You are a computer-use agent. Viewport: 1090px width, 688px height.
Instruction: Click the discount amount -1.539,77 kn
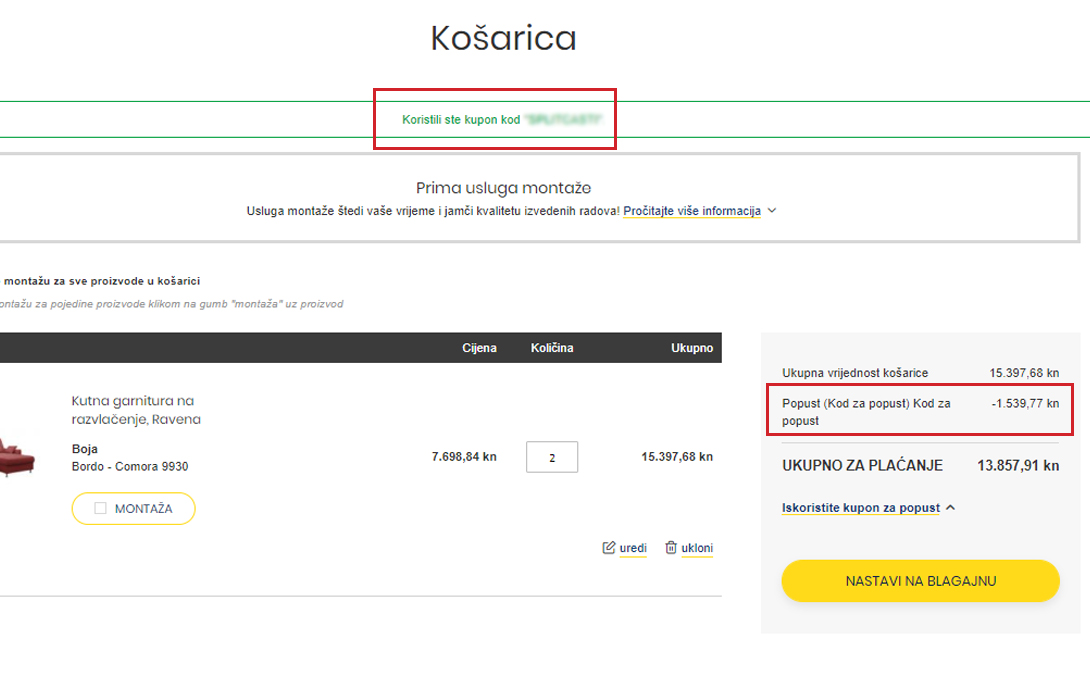[x=1025, y=403]
